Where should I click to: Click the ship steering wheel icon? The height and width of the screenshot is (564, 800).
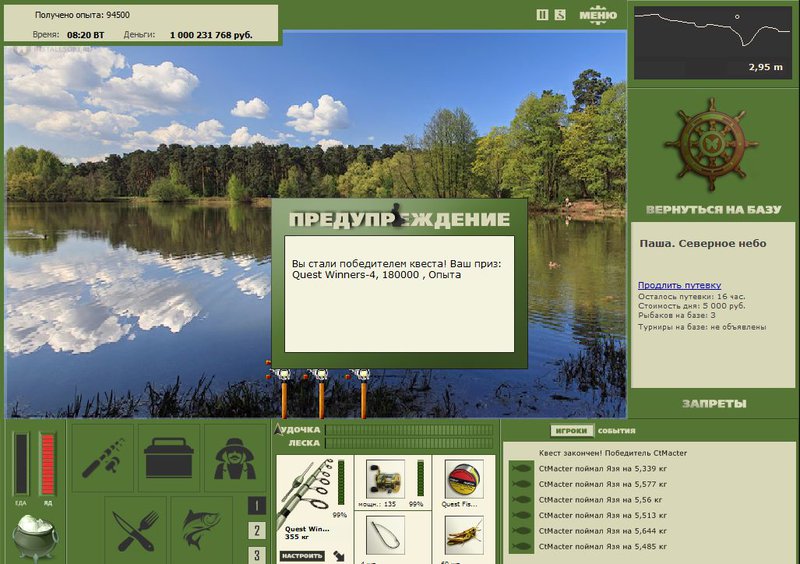pyautogui.click(x=711, y=145)
